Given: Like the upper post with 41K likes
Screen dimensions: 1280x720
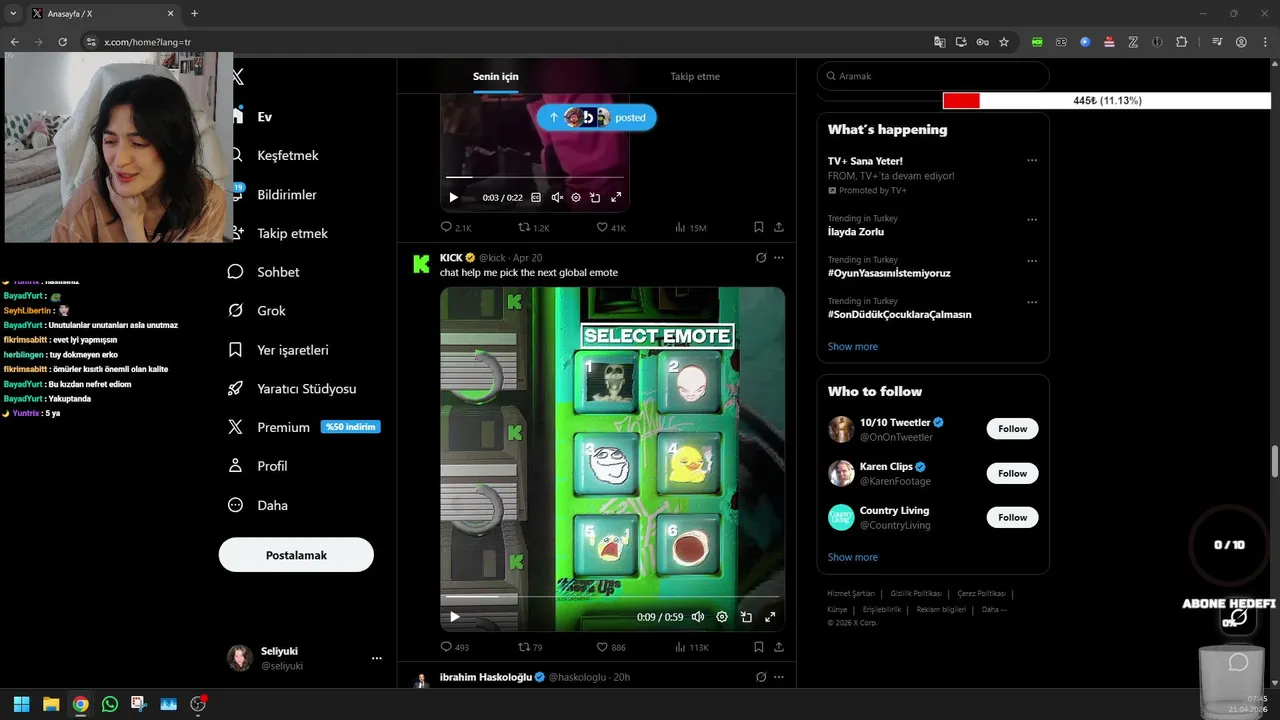Looking at the screenshot, I should pos(611,227).
